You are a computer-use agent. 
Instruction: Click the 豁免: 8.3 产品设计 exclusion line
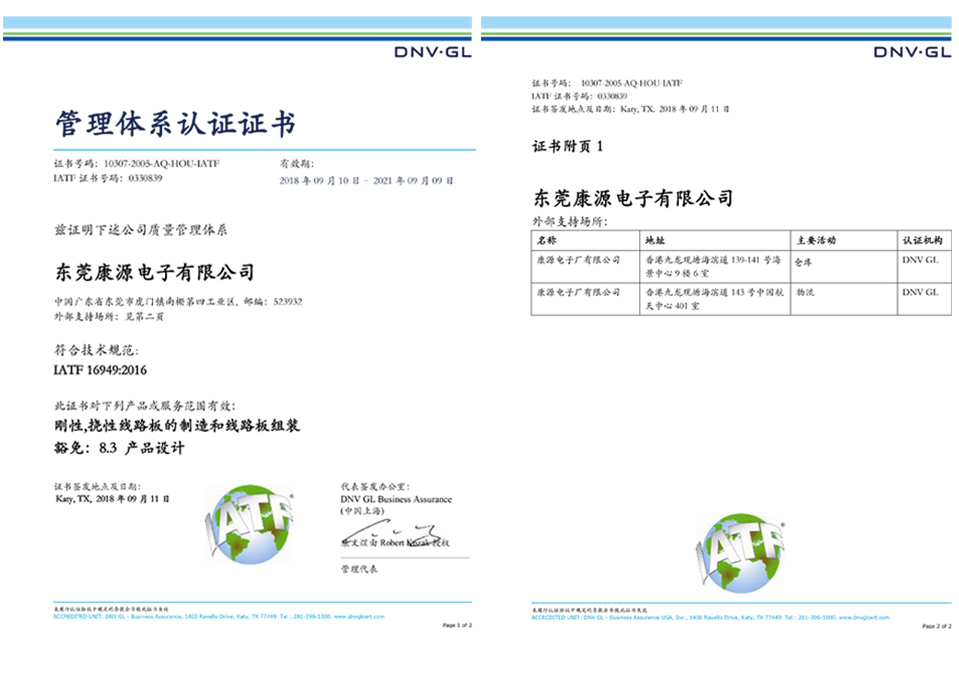tap(118, 448)
